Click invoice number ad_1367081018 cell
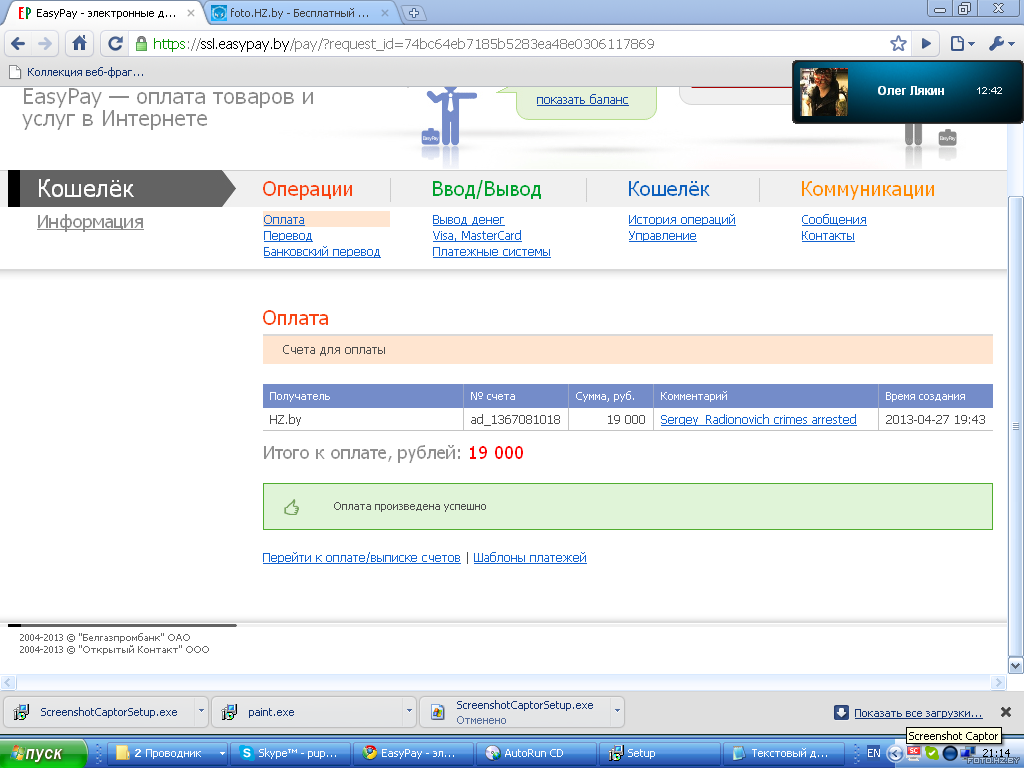 tap(516, 419)
